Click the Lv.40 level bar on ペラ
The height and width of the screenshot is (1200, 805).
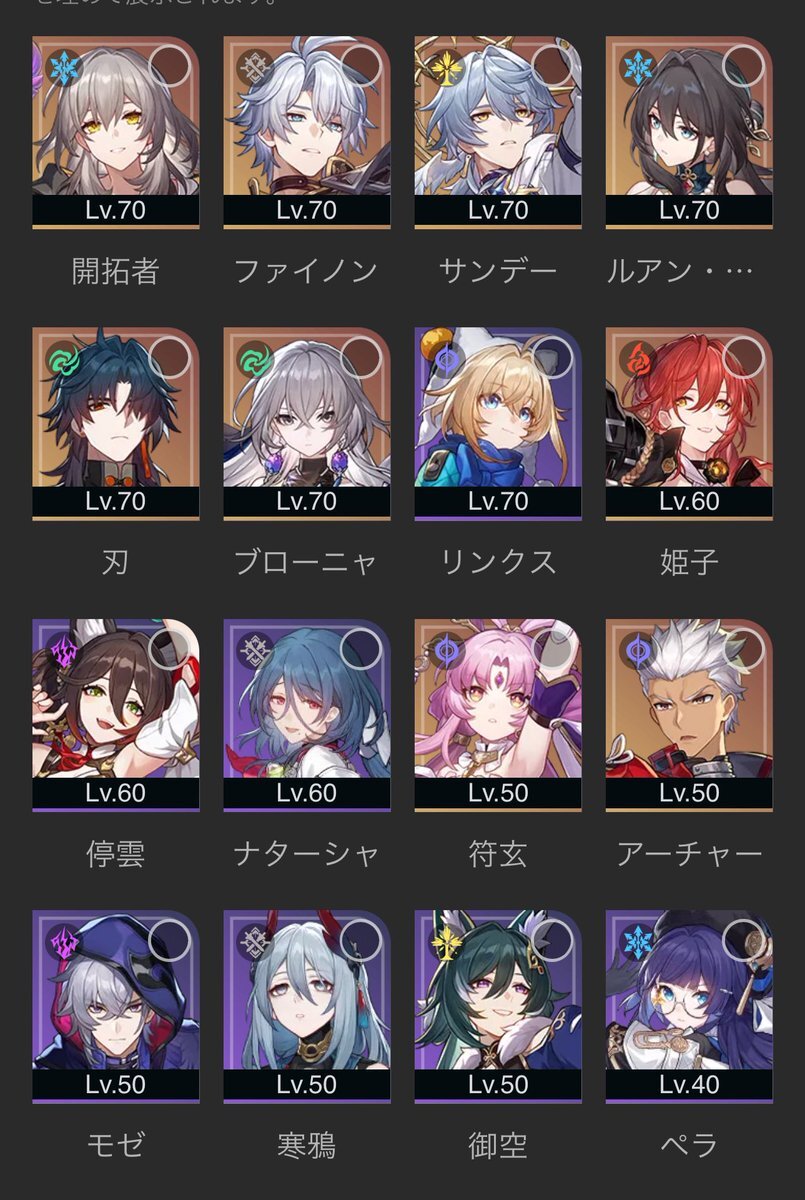click(689, 1084)
